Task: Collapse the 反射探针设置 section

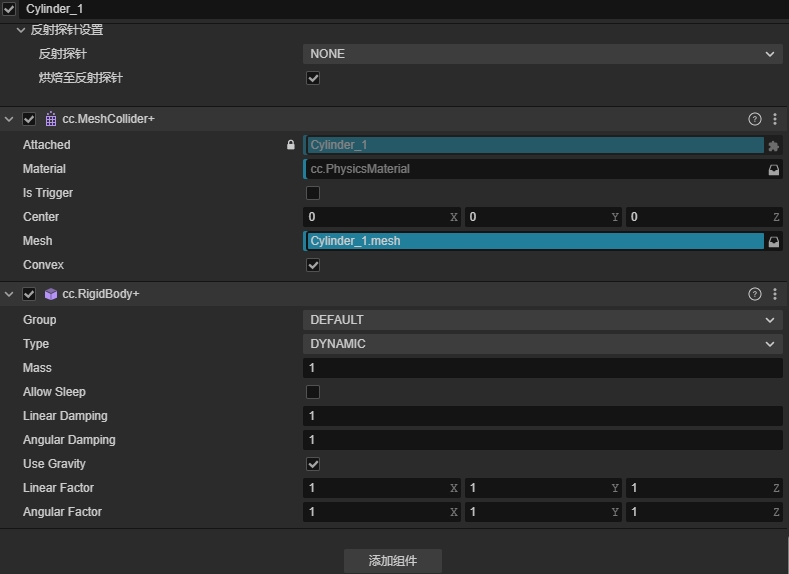Action: coord(21,30)
